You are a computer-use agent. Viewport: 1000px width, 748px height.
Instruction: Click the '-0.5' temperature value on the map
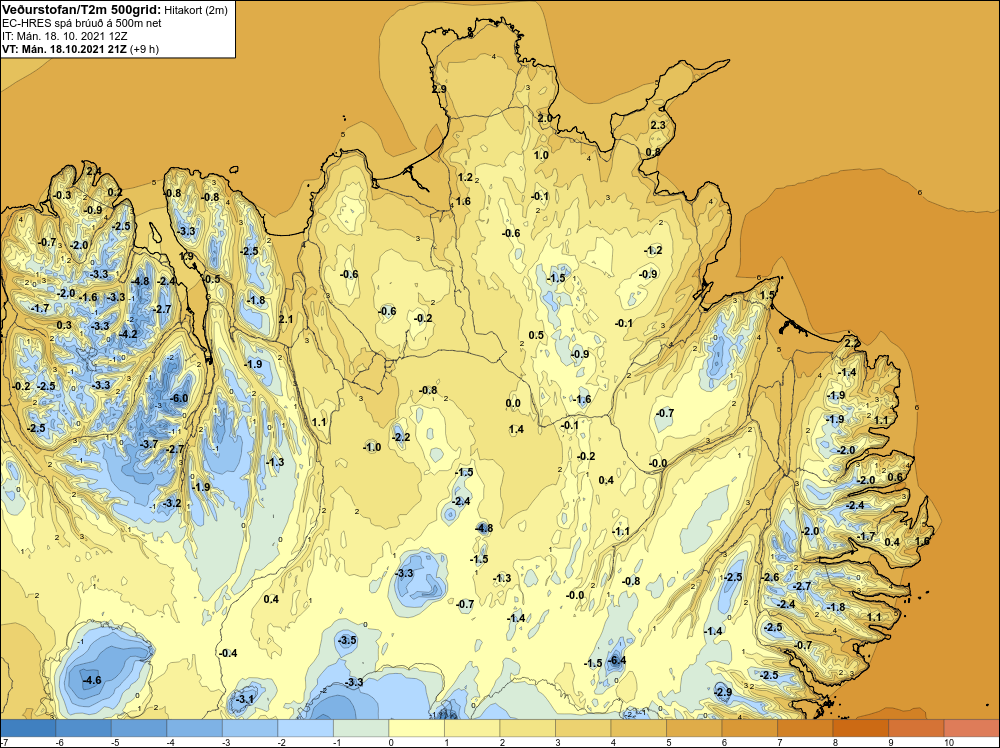(x=211, y=279)
